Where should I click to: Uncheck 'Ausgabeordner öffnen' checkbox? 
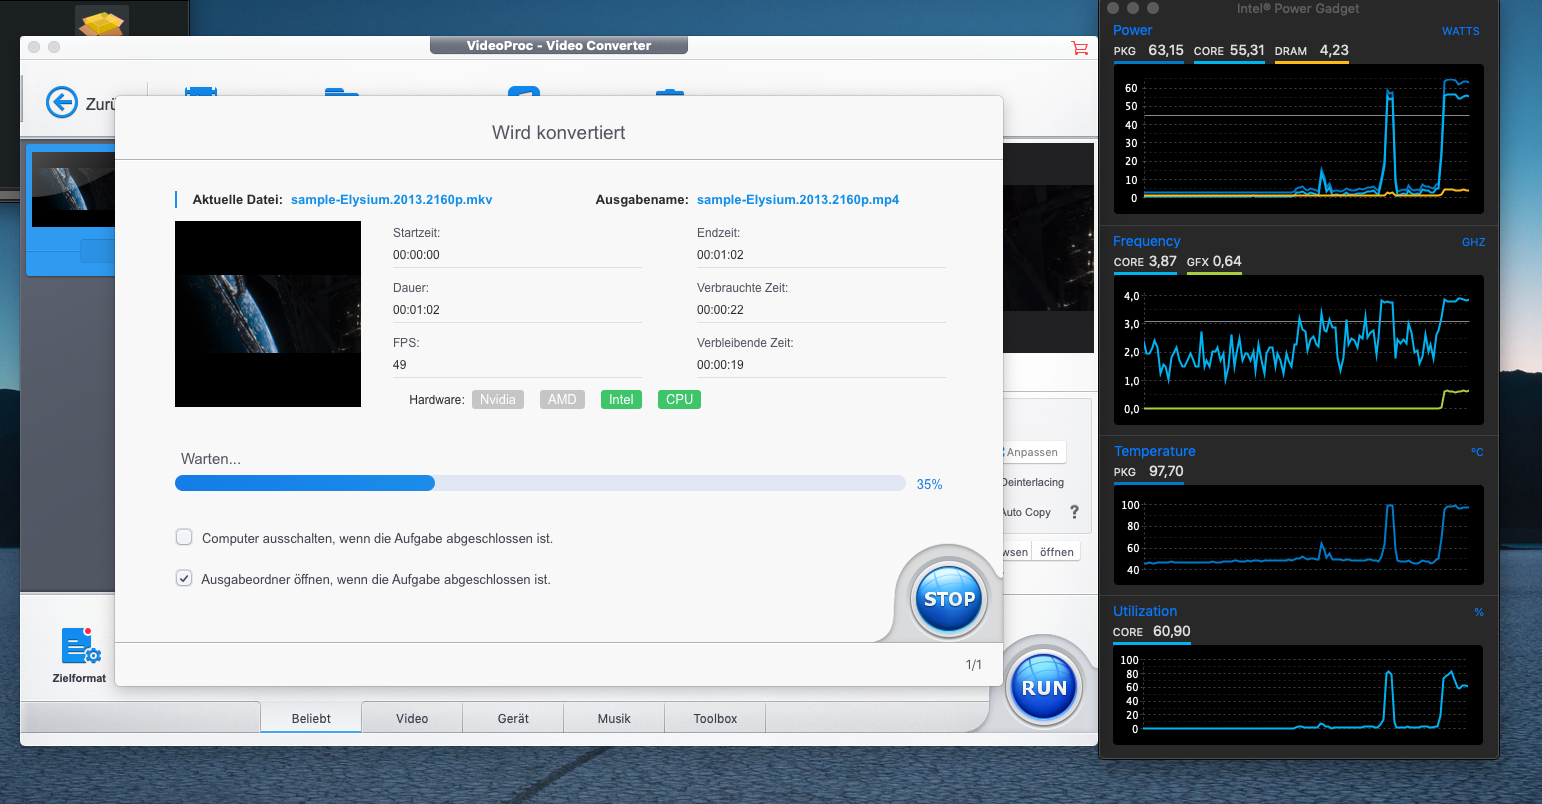click(184, 578)
